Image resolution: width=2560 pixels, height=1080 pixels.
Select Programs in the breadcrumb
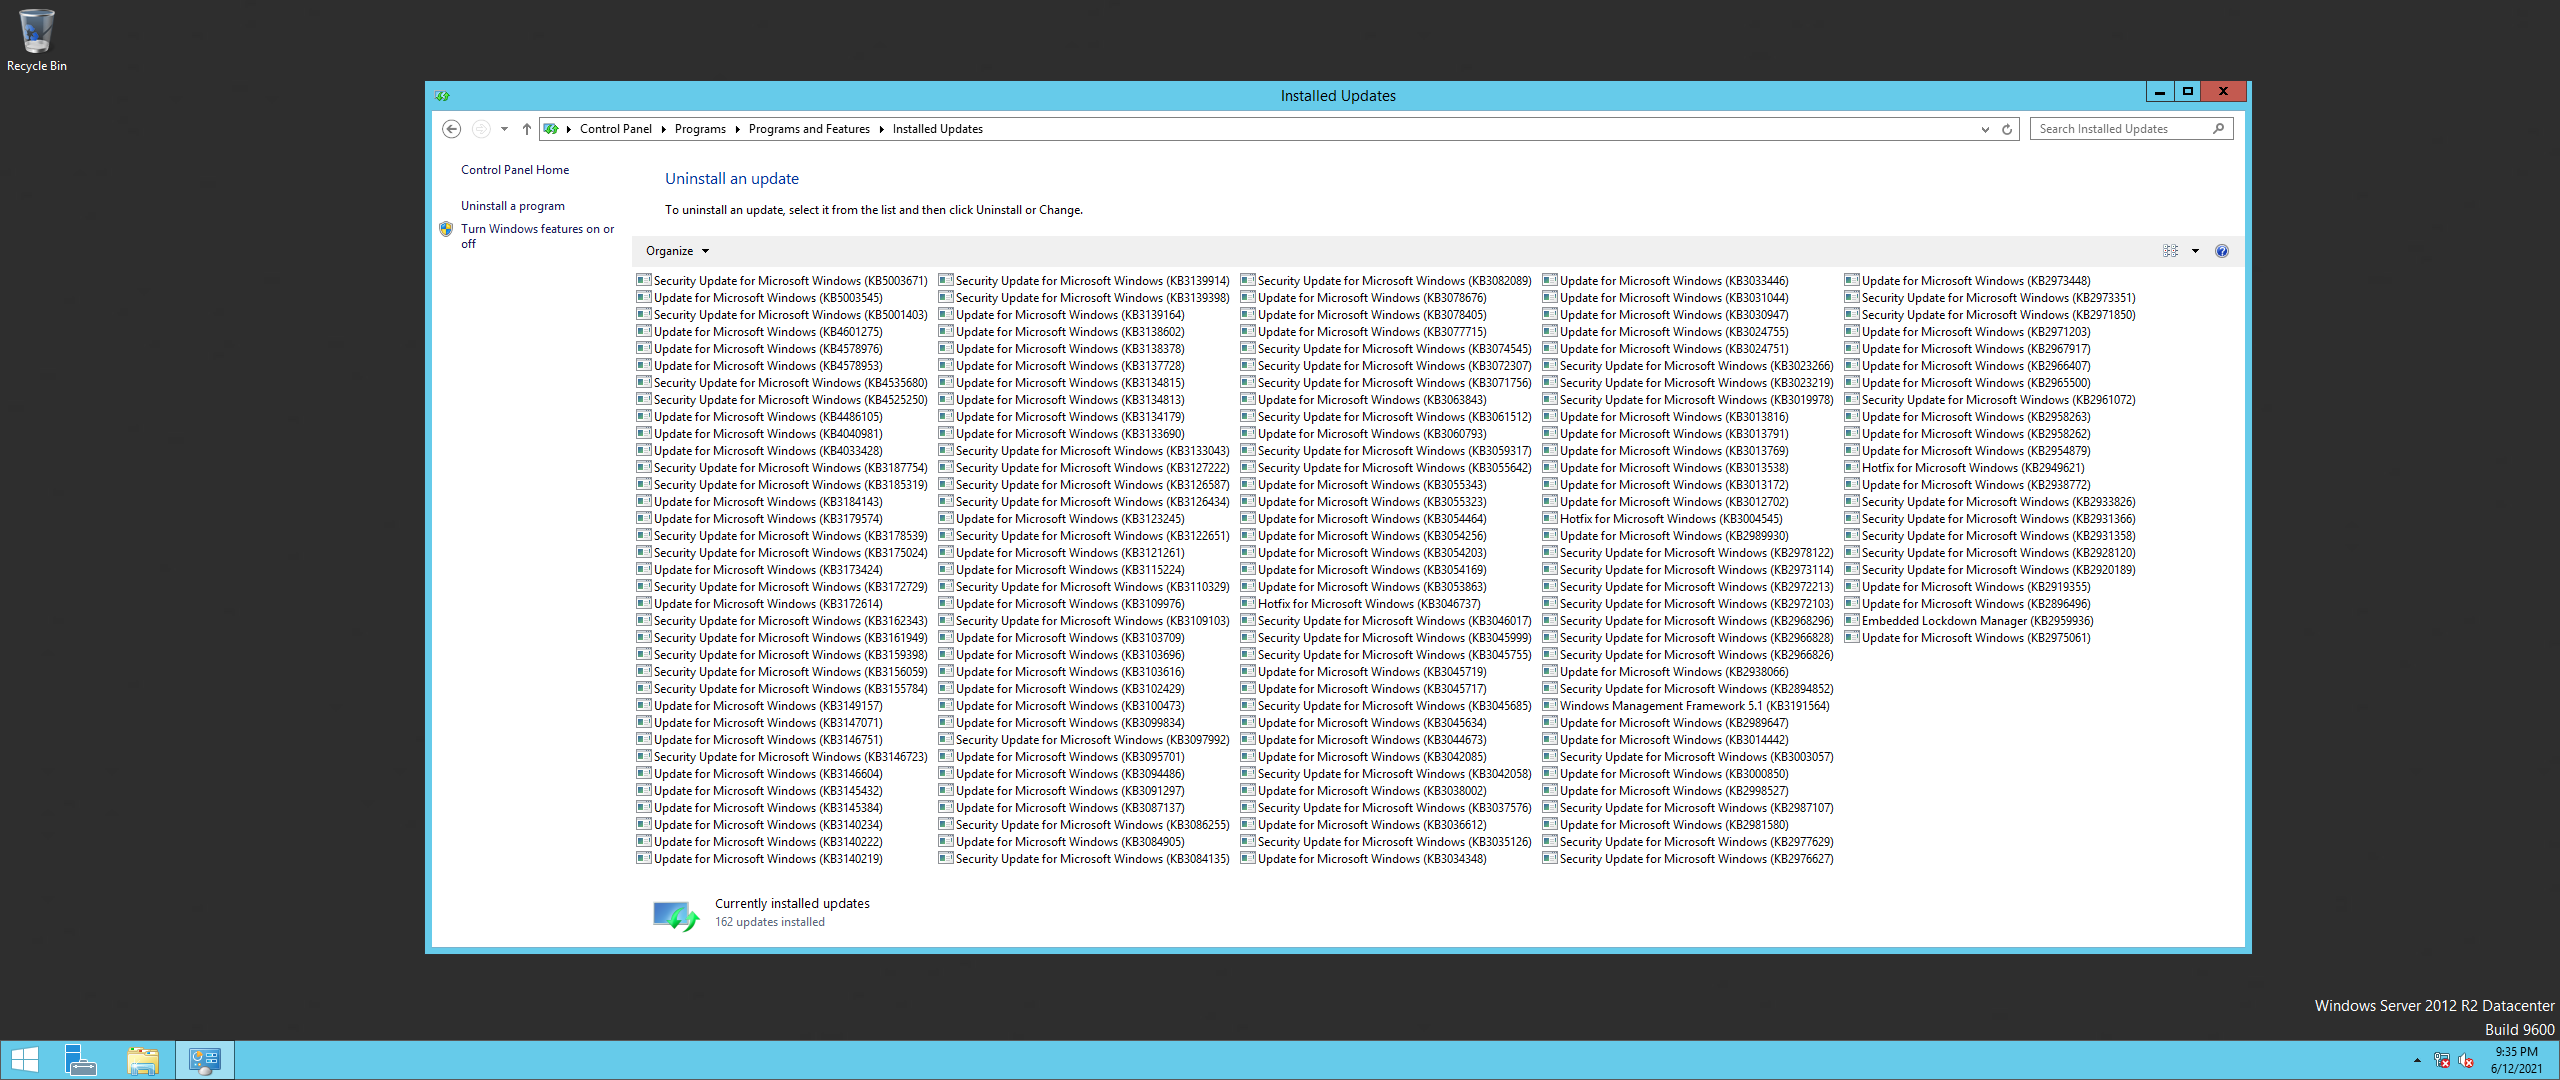click(700, 129)
